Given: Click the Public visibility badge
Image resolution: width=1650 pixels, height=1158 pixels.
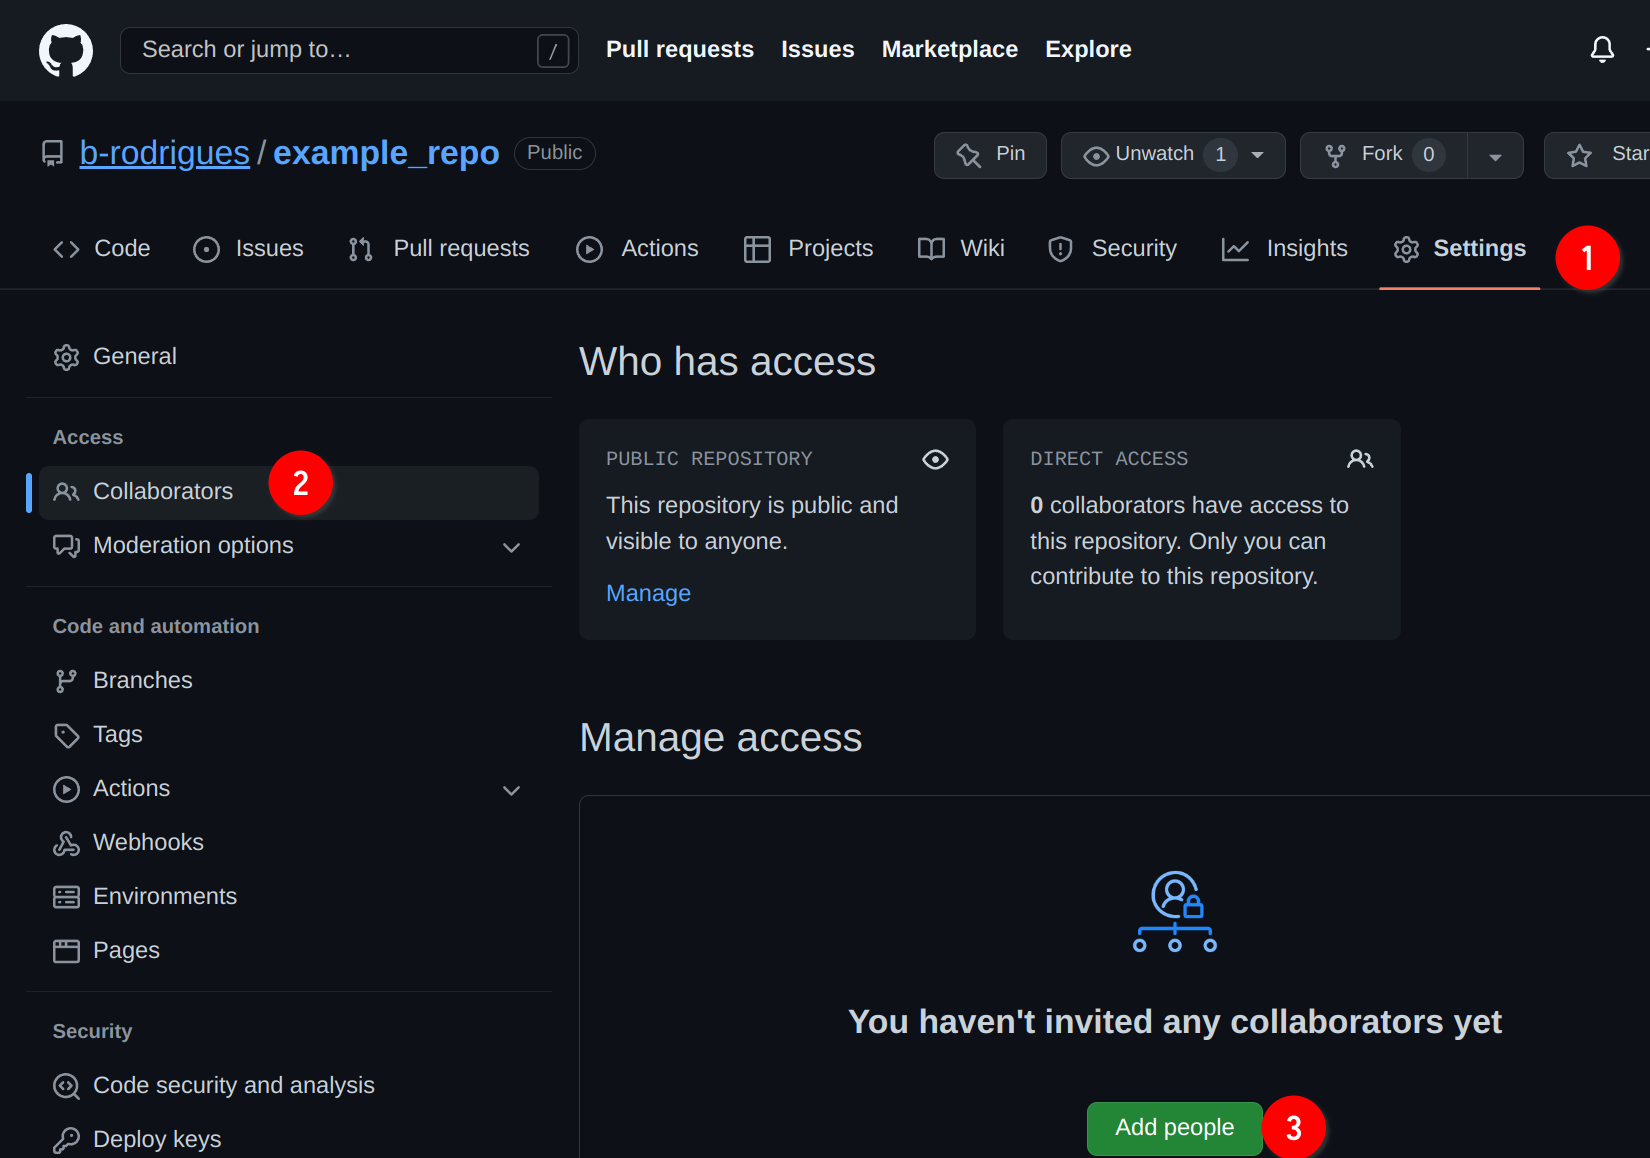Looking at the screenshot, I should 555,153.
